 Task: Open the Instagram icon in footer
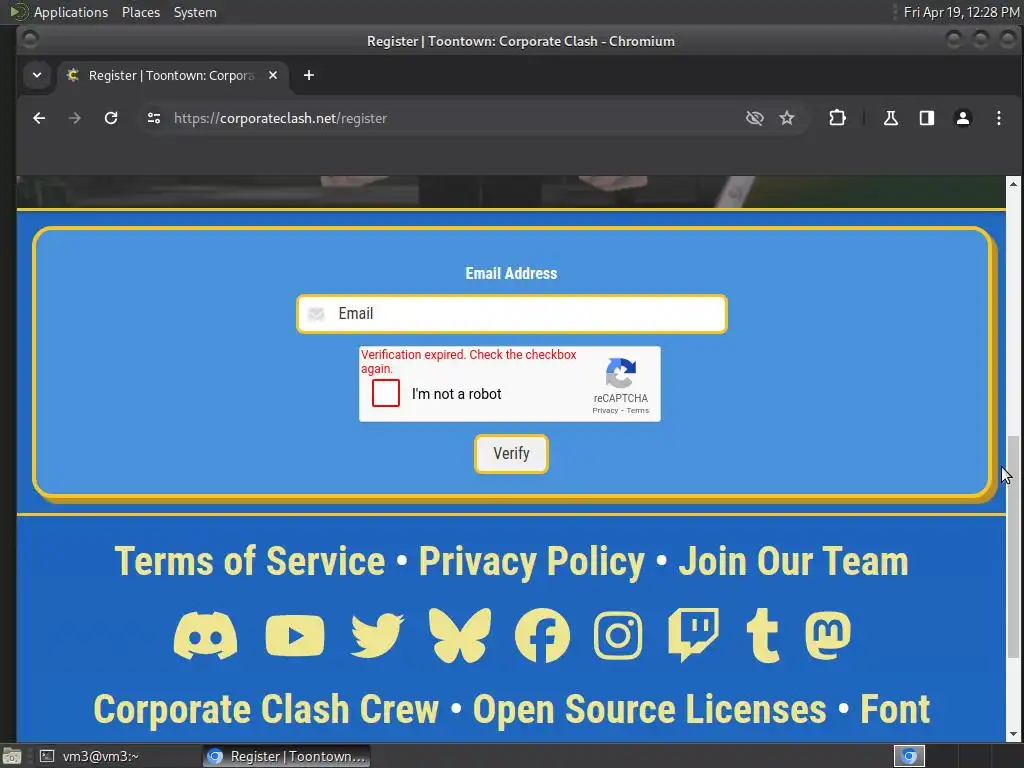coord(618,635)
